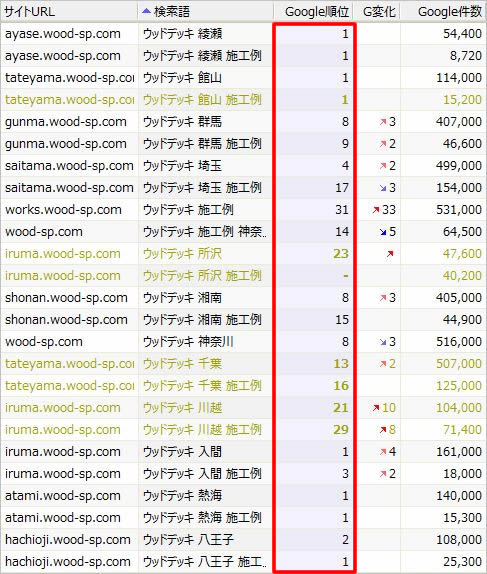Click the Google件数 value 15,300
This screenshot has height=574, width=487.
(462, 517)
